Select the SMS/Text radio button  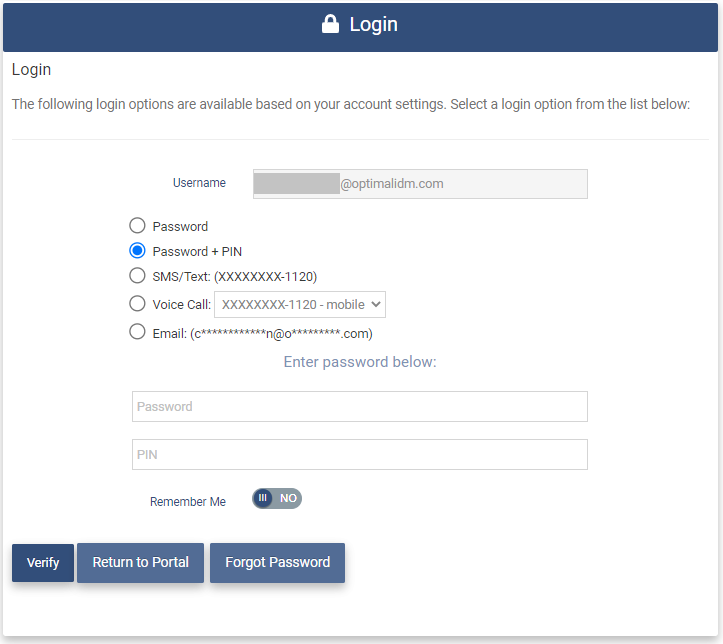click(138, 276)
